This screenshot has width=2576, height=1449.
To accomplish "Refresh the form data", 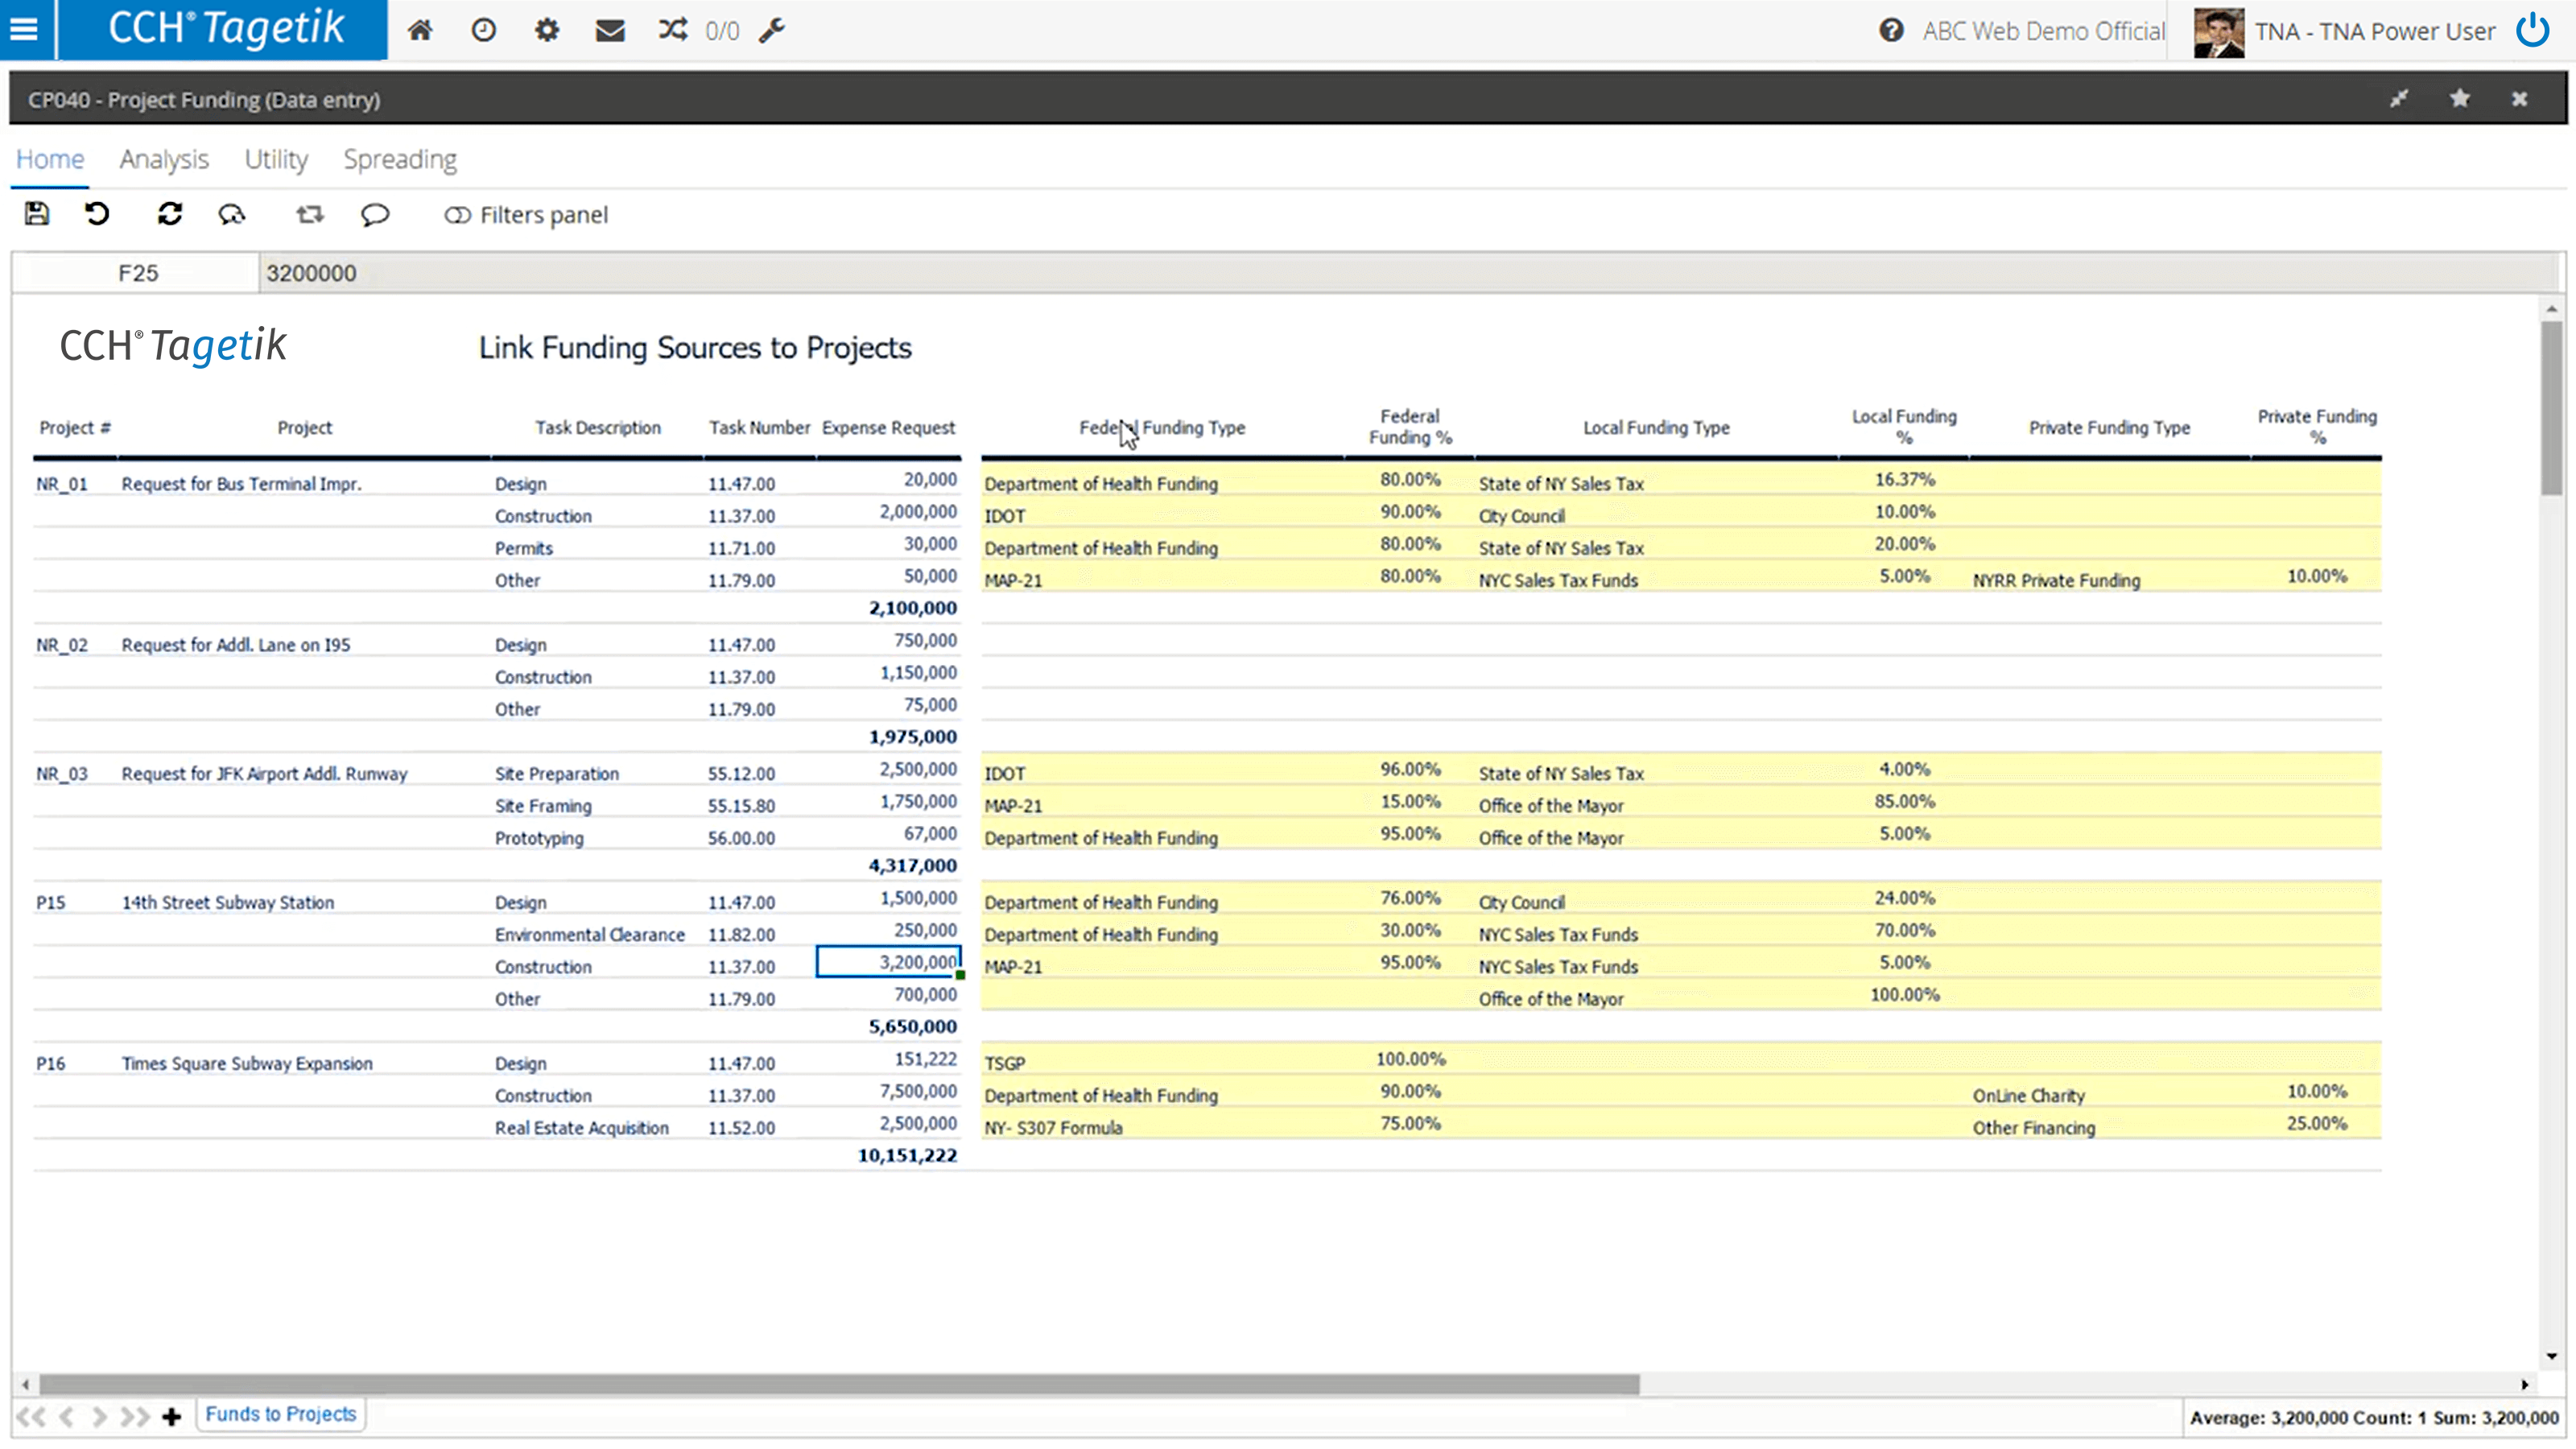I will coord(170,214).
